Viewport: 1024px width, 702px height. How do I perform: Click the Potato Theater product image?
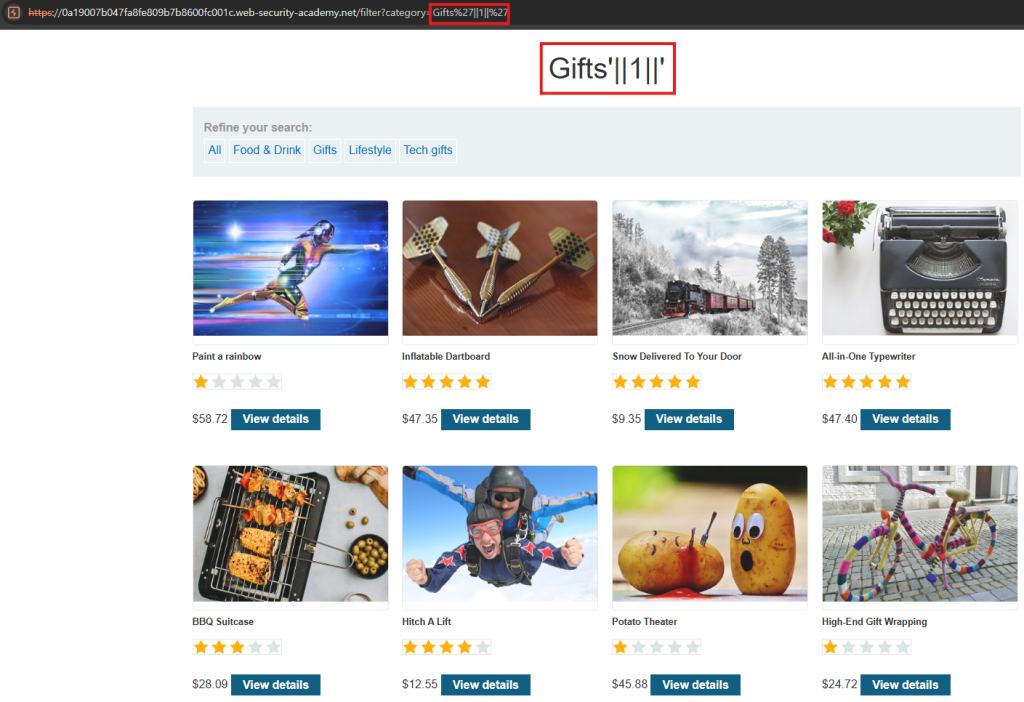(710, 534)
